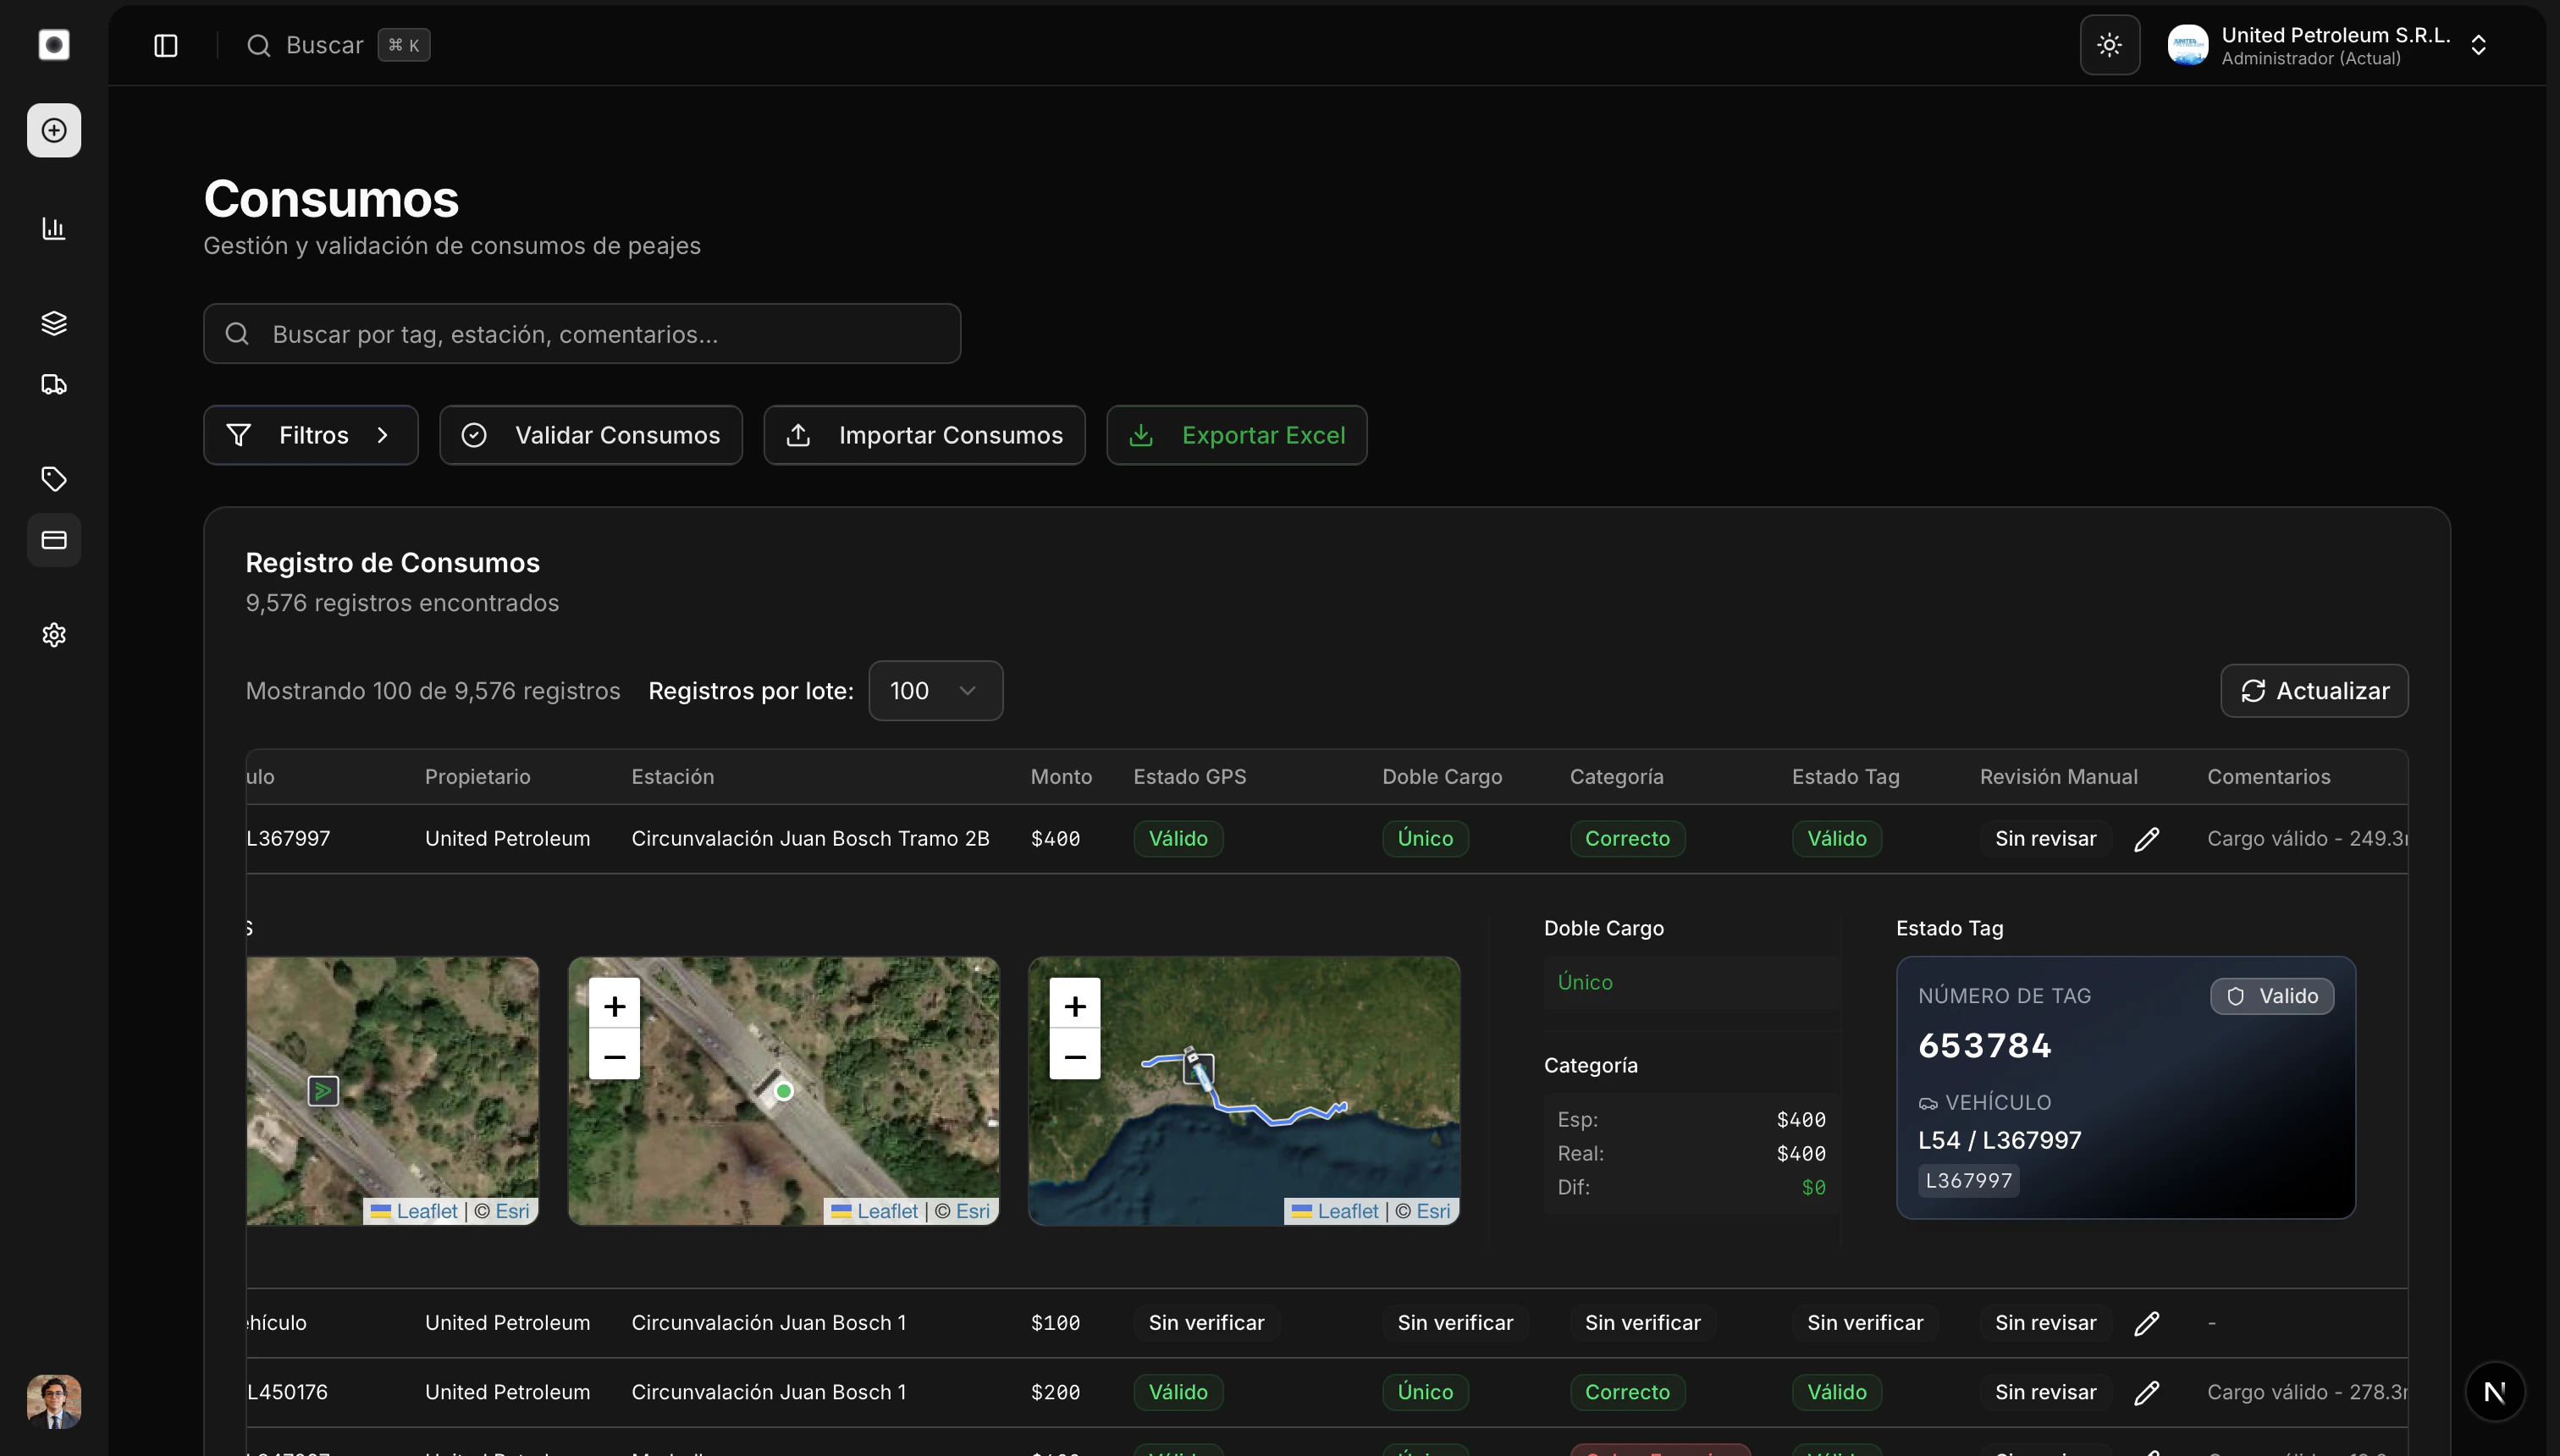Click the plus circle icon in sidebar
This screenshot has height=1456, width=2560.
pyautogui.click(x=54, y=130)
